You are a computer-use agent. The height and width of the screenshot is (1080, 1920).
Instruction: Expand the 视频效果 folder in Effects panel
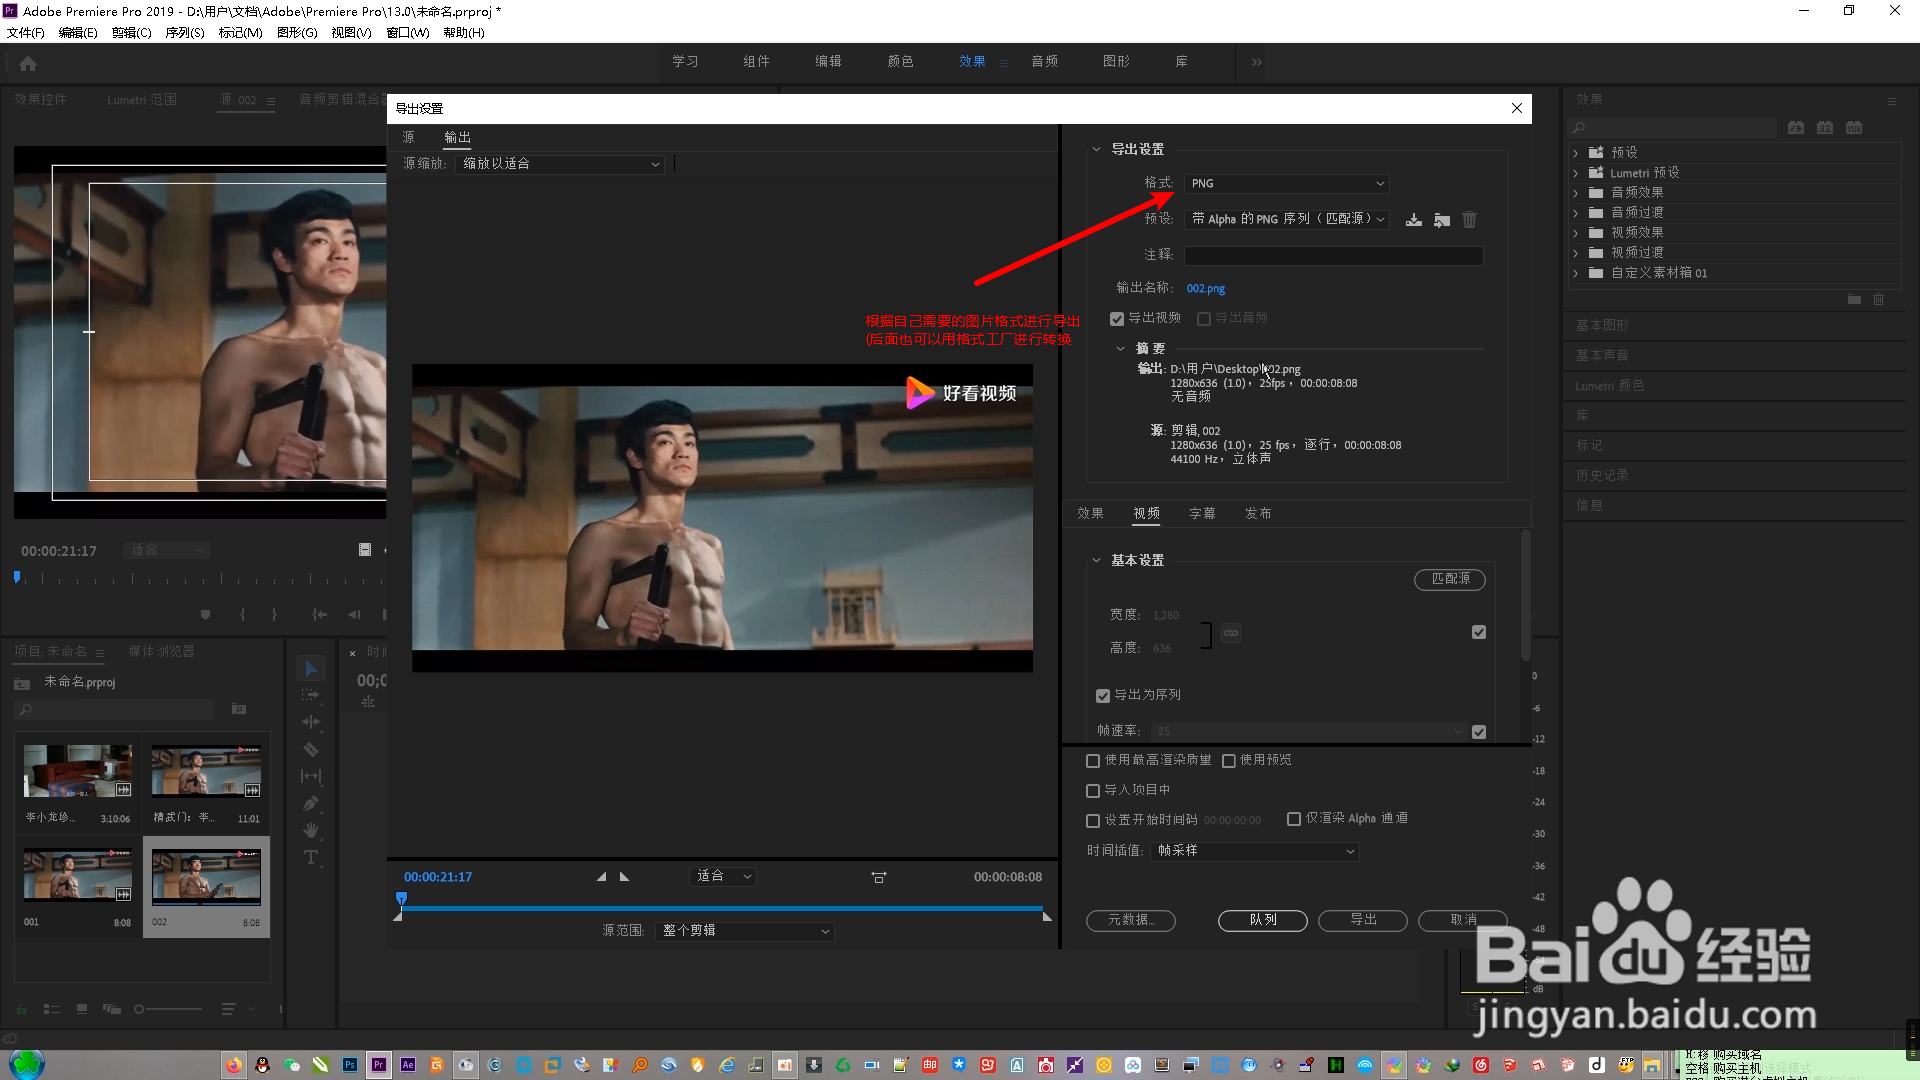click(1576, 233)
